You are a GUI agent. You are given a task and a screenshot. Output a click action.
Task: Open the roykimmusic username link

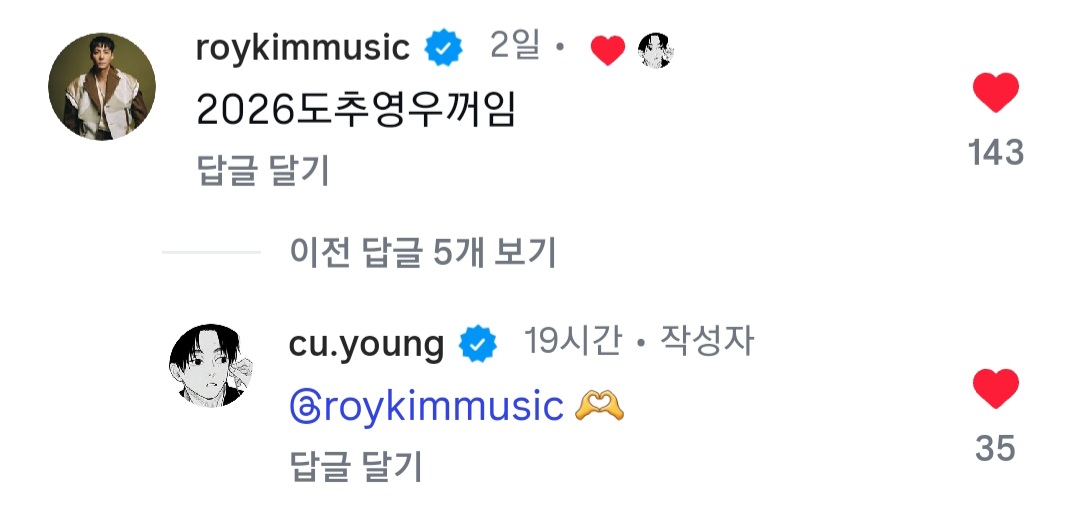point(303,48)
